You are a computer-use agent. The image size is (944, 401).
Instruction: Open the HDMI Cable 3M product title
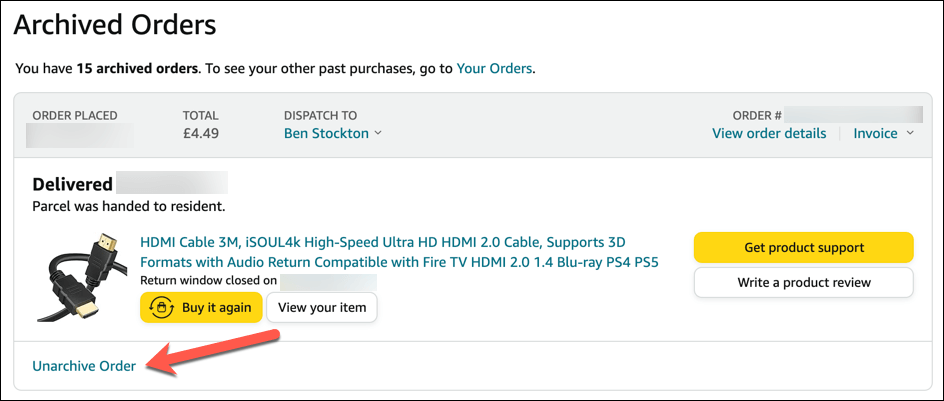(398, 252)
